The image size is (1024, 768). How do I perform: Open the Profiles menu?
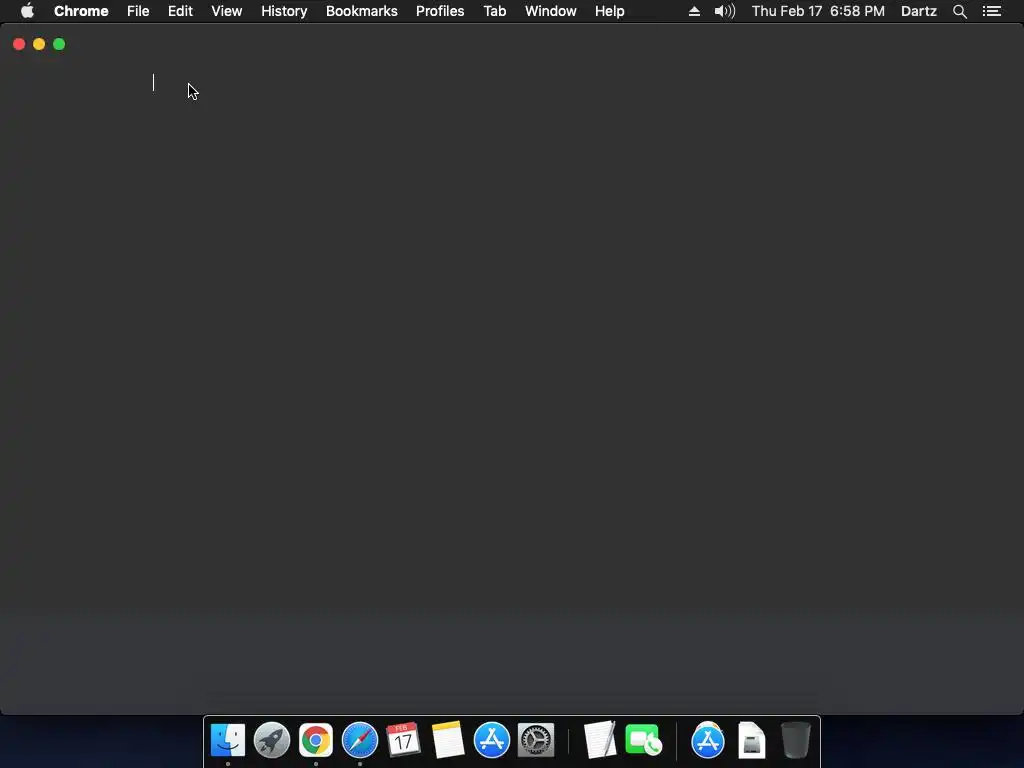click(x=440, y=11)
